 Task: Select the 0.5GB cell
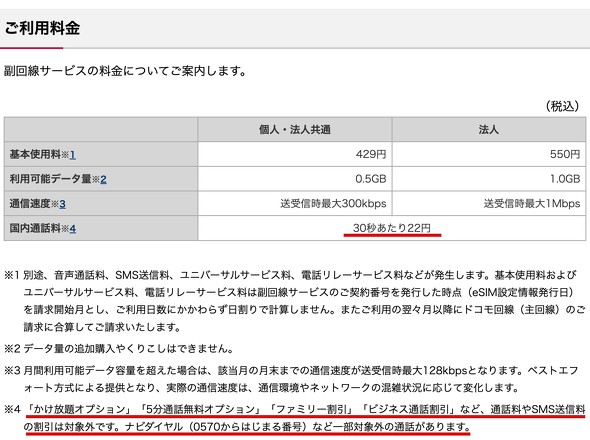pos(295,179)
